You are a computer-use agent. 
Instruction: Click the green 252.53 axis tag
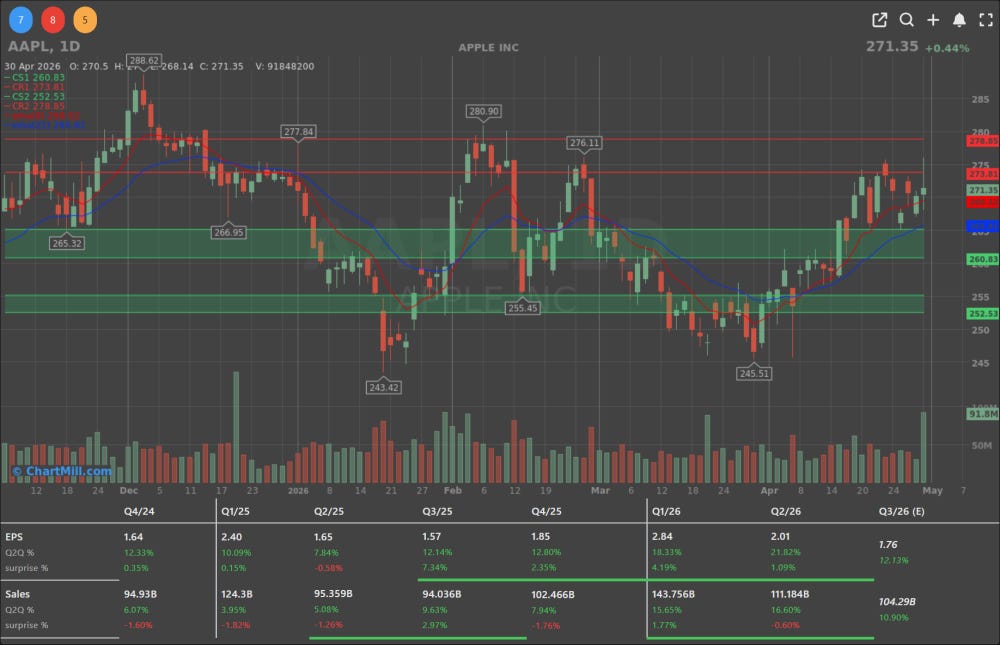click(983, 313)
